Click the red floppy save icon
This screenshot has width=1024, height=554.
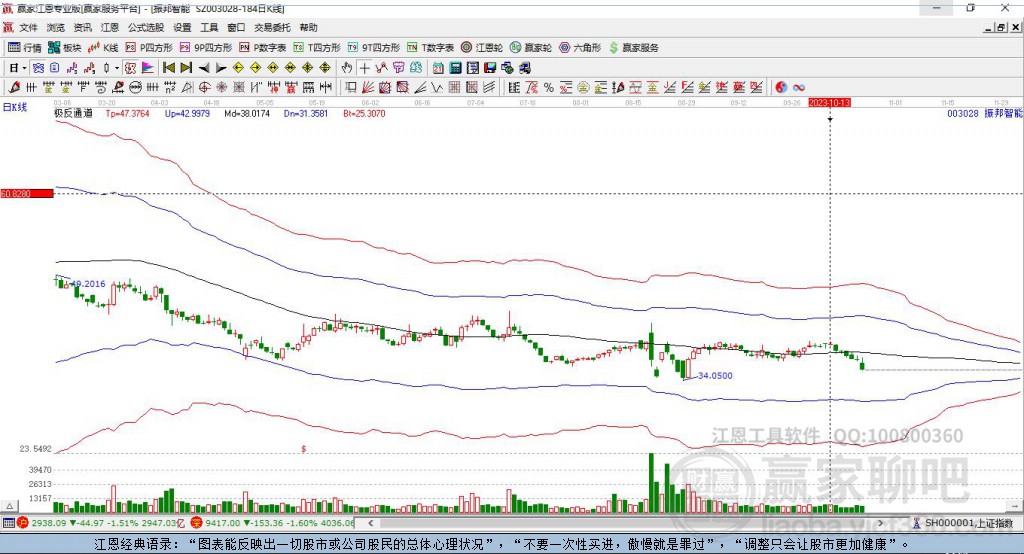pyautogui.click(x=490, y=68)
